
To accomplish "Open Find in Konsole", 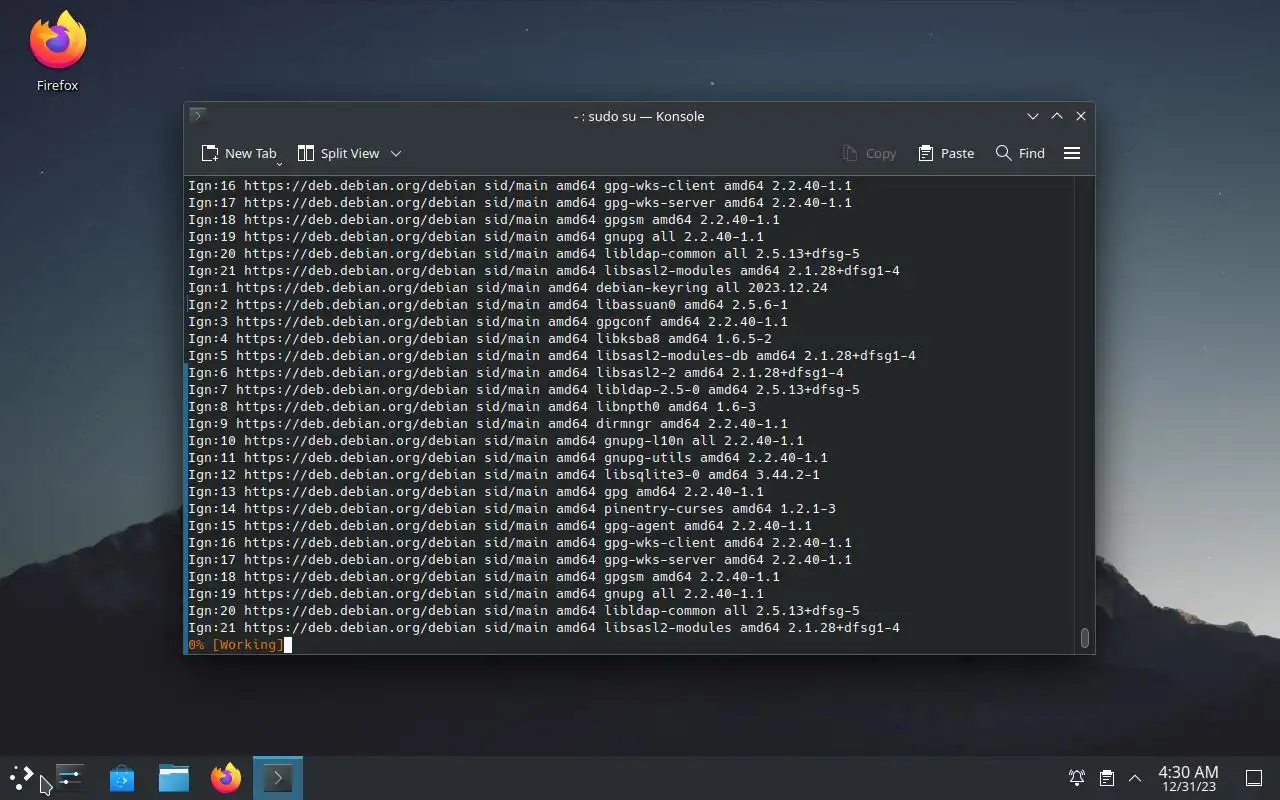I will pyautogui.click(x=1020, y=153).
